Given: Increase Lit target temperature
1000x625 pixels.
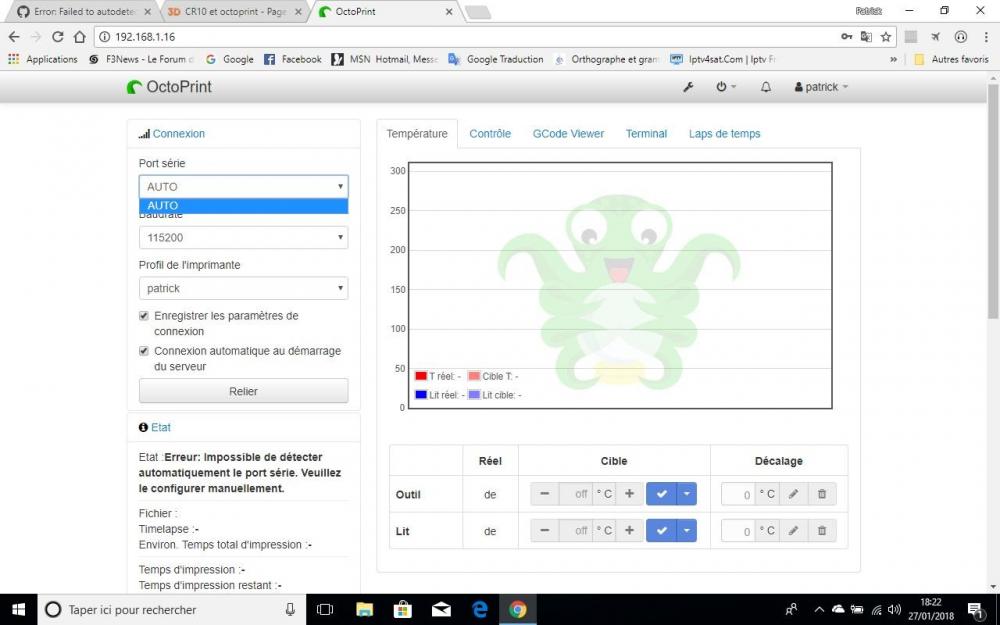Looking at the screenshot, I should tap(629, 531).
